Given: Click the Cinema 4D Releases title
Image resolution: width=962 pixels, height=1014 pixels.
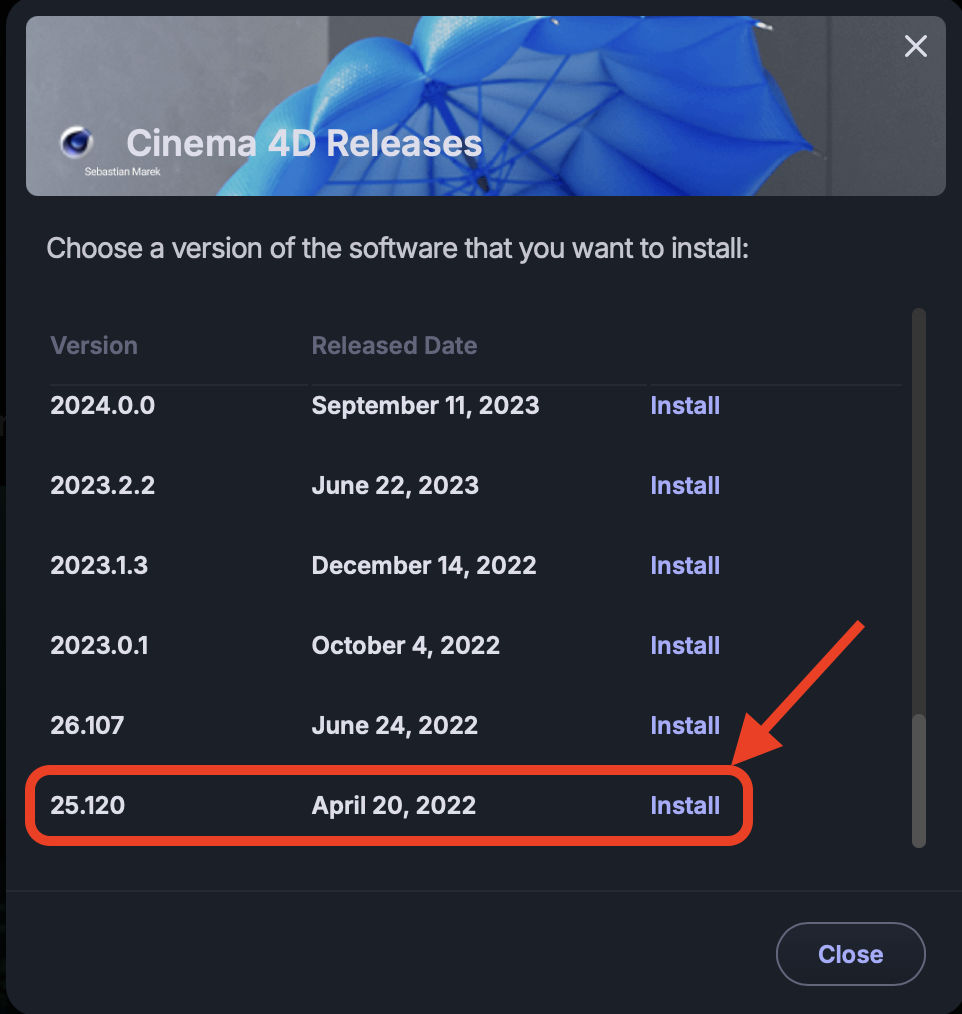Looking at the screenshot, I should (x=304, y=144).
